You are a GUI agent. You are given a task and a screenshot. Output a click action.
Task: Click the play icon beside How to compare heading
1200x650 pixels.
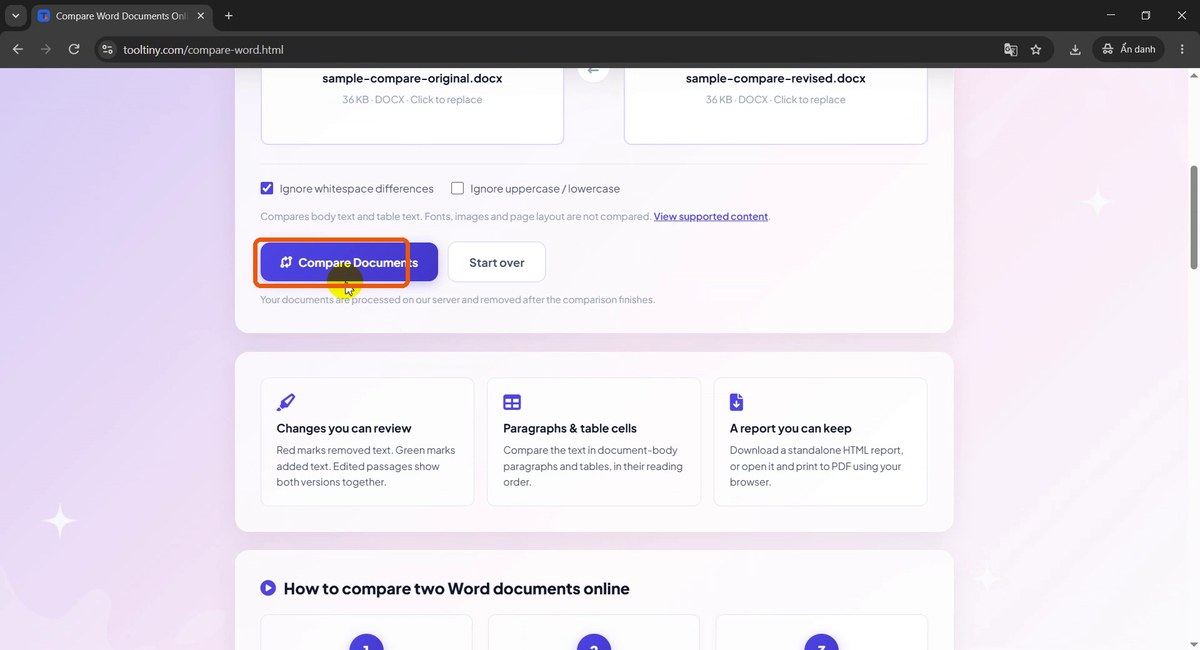coord(268,588)
